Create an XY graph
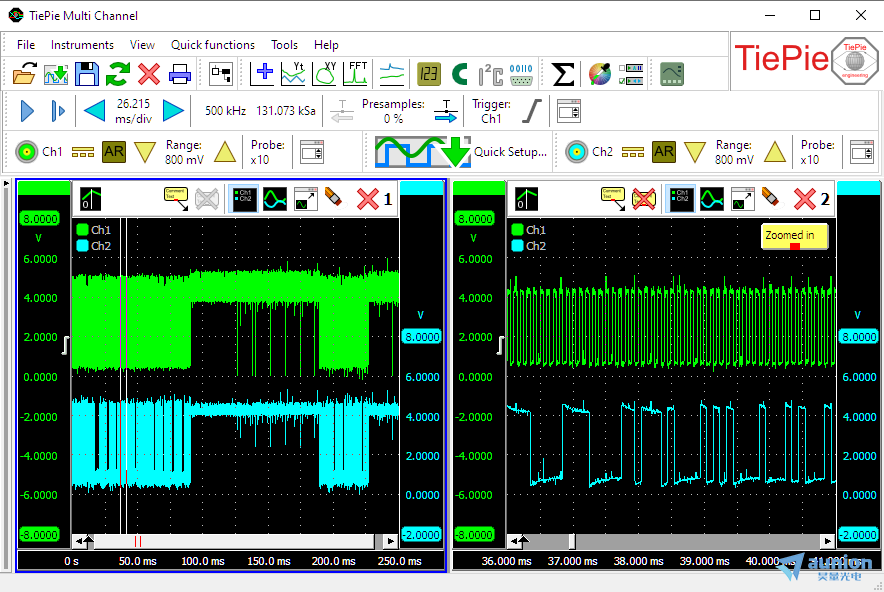This screenshot has height=592, width=884. pyautogui.click(x=326, y=74)
